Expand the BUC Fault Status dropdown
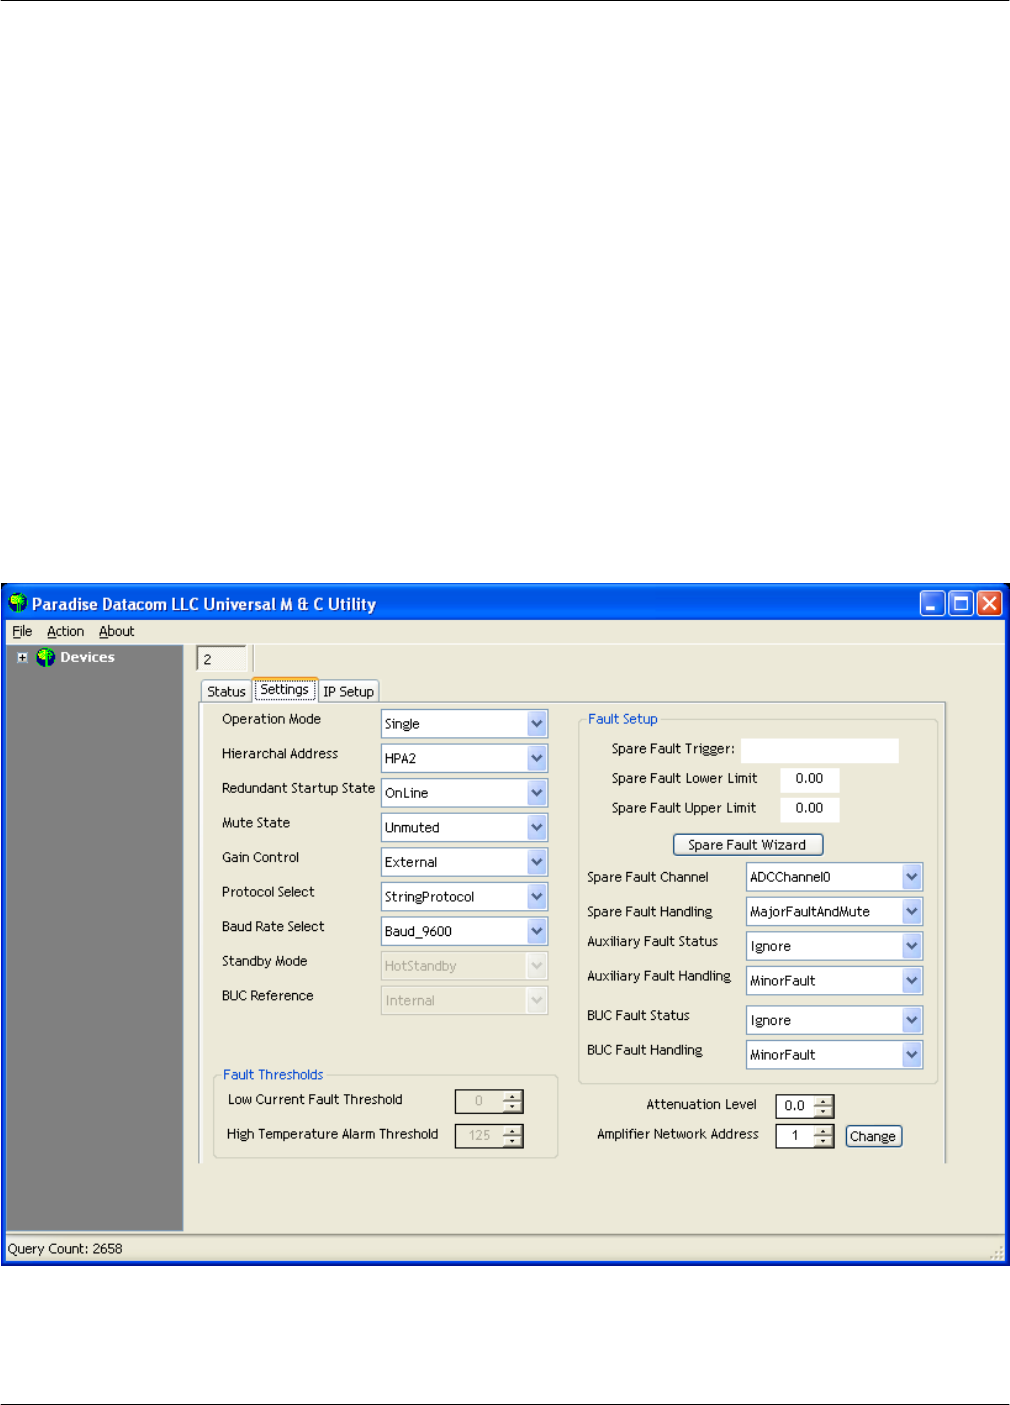 click(x=911, y=1020)
